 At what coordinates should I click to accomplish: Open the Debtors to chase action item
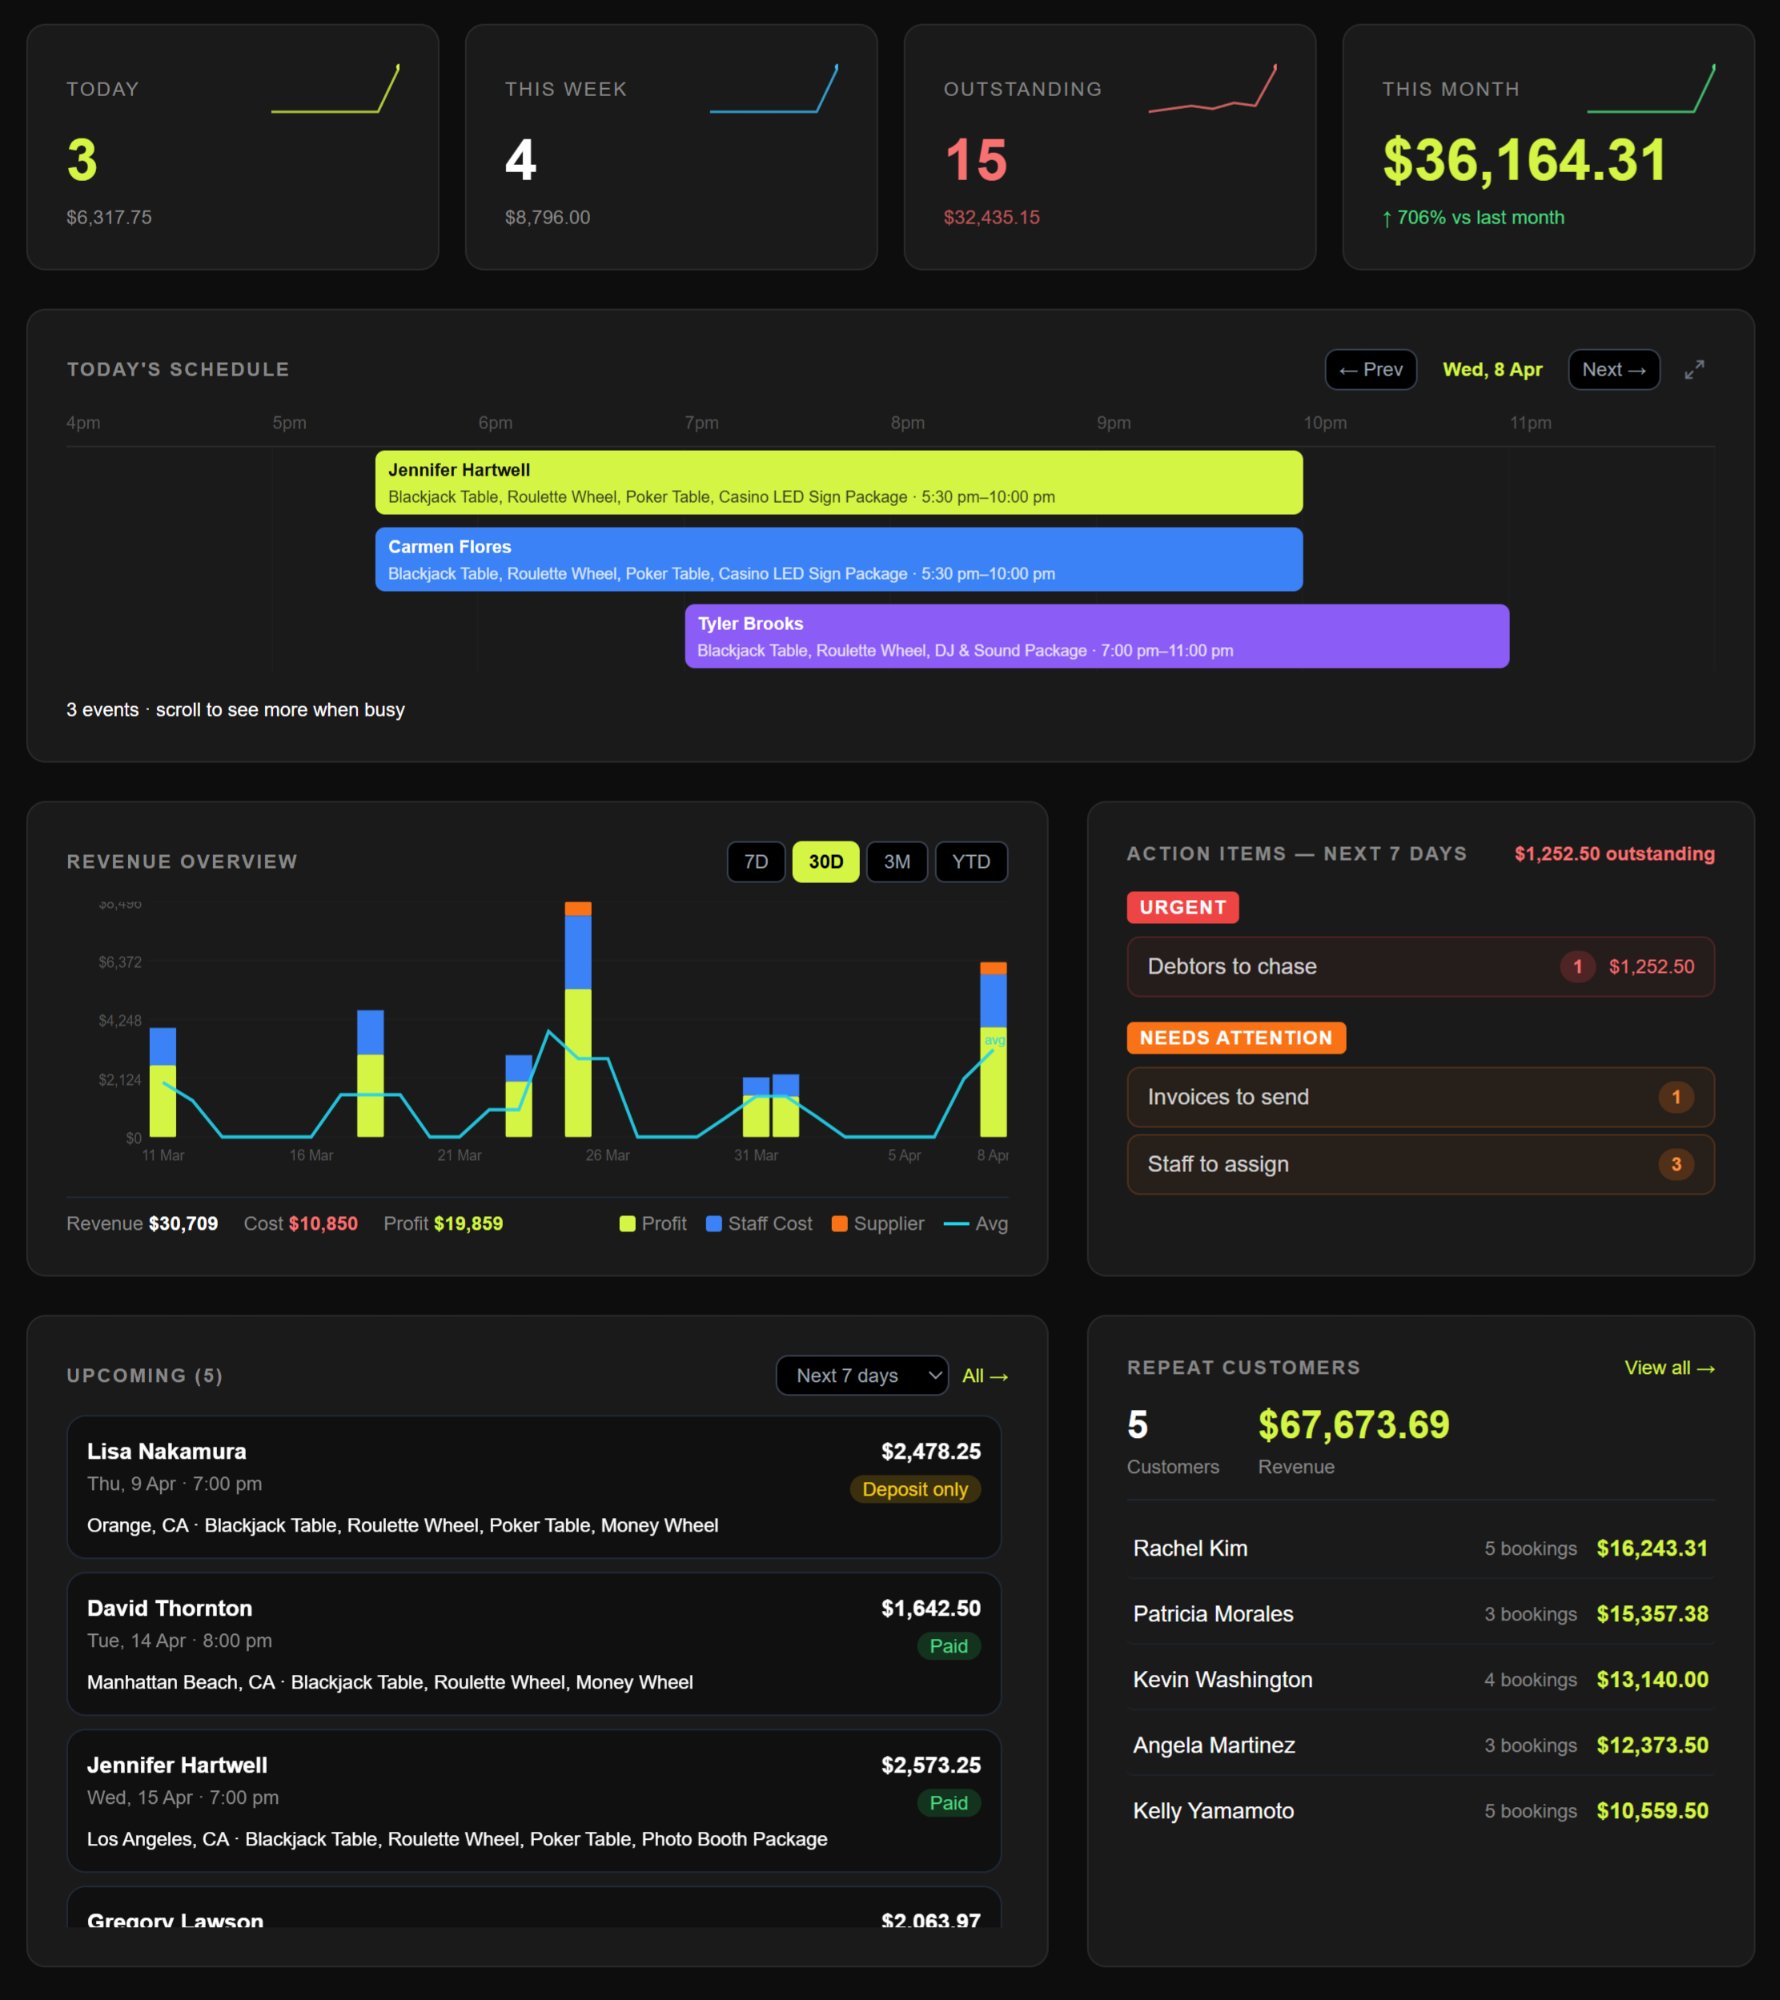(1420, 966)
